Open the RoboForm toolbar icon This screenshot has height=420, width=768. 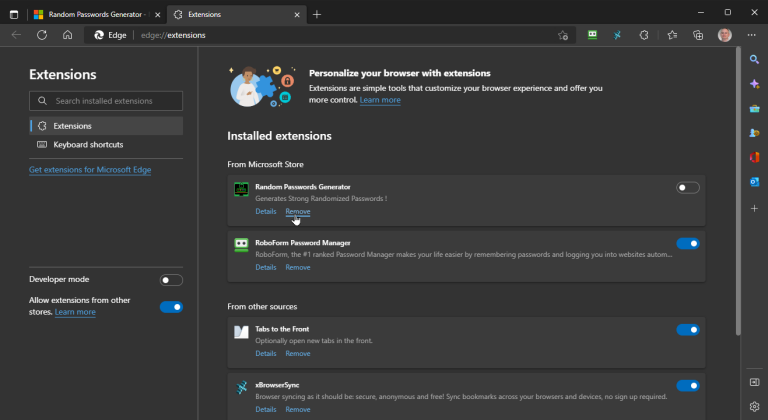coord(592,35)
